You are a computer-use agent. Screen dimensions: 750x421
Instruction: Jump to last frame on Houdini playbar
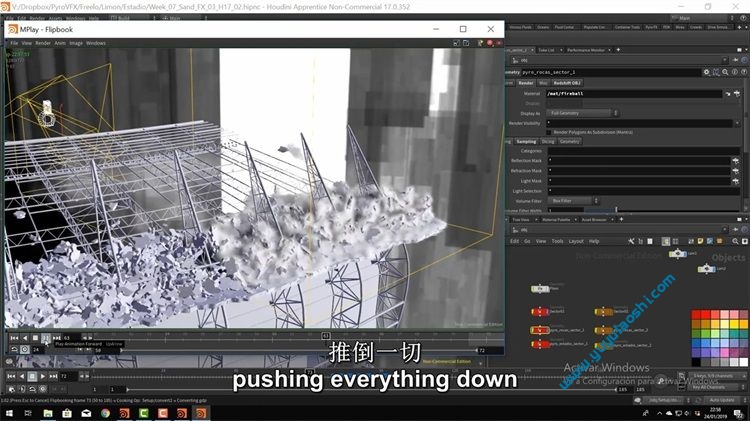(x=53, y=377)
